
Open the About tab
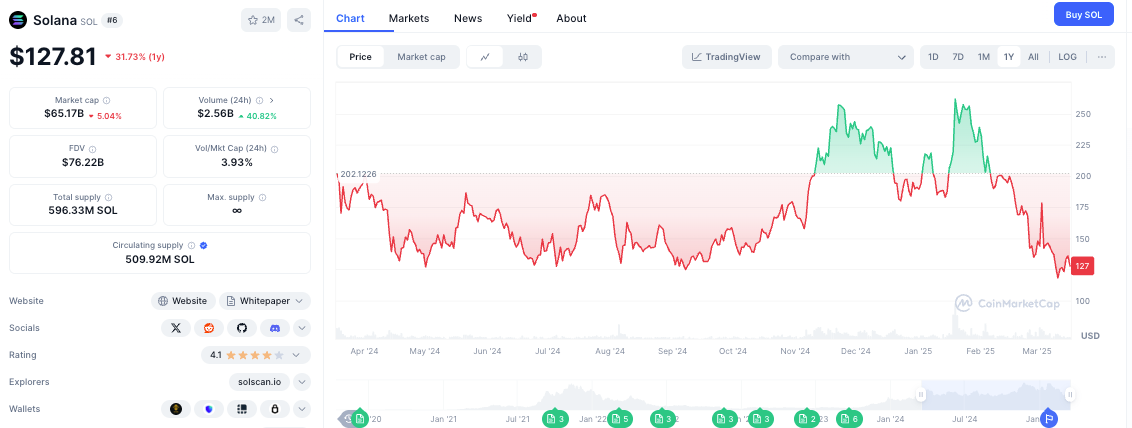pyautogui.click(x=571, y=19)
